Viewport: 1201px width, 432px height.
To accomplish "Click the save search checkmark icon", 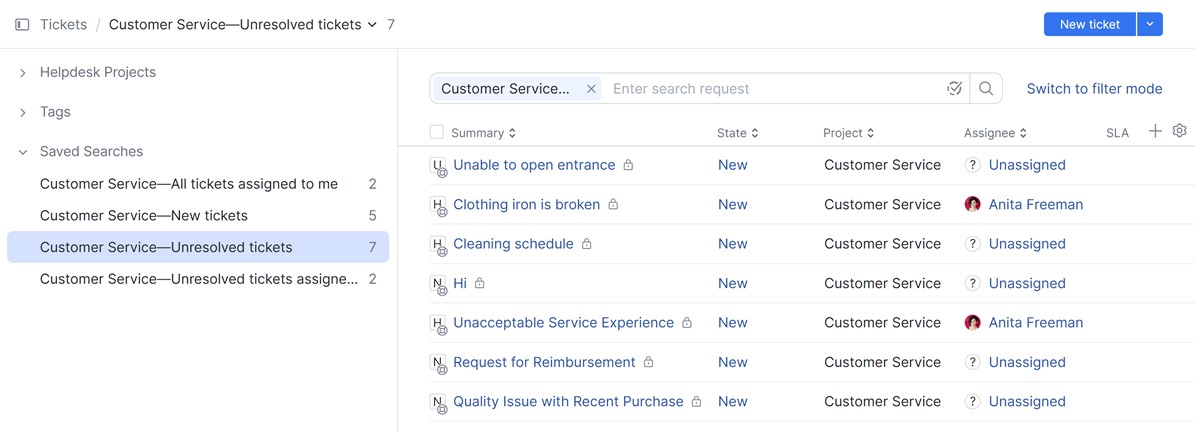I will pos(955,89).
